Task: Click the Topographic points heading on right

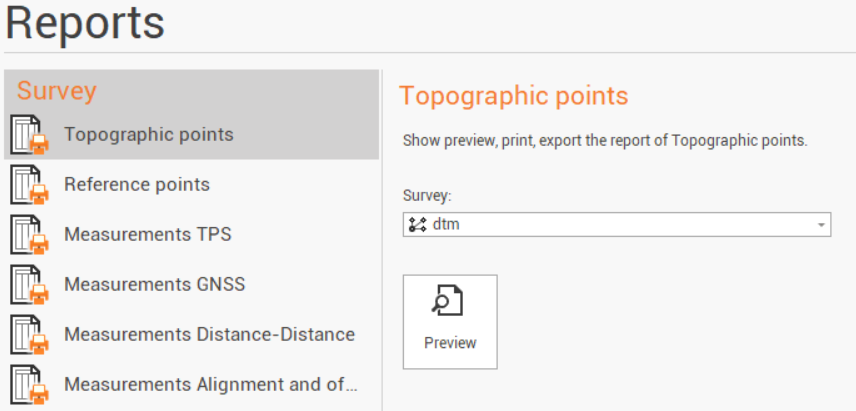Action: point(513,96)
